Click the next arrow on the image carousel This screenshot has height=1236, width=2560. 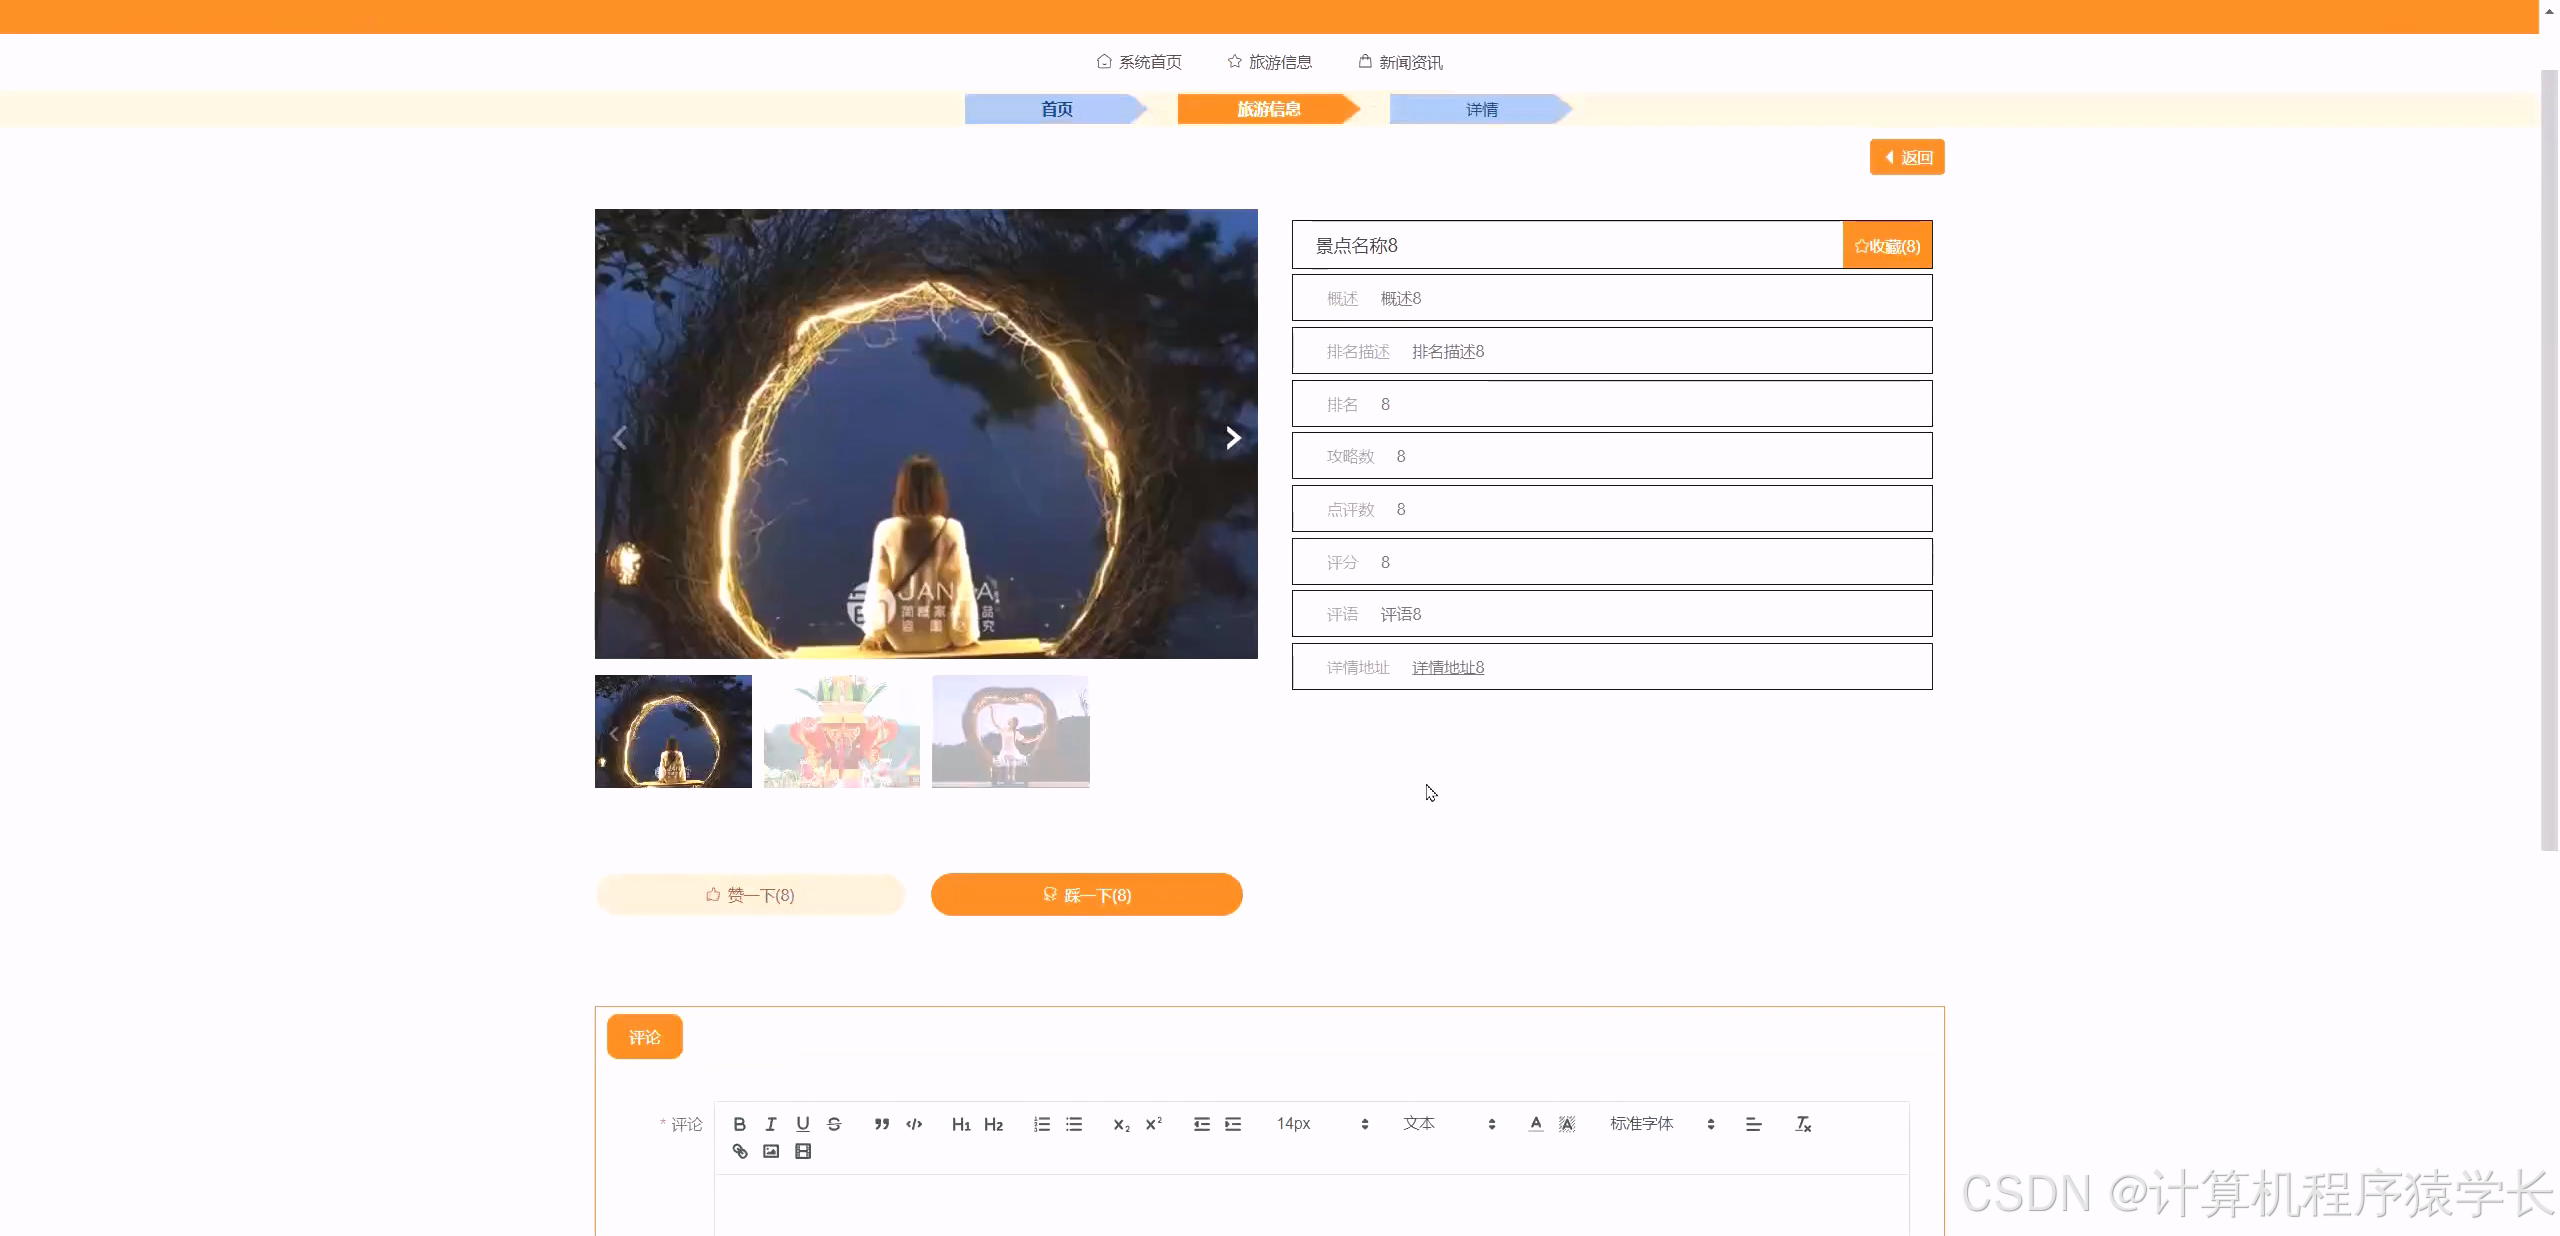1232,437
